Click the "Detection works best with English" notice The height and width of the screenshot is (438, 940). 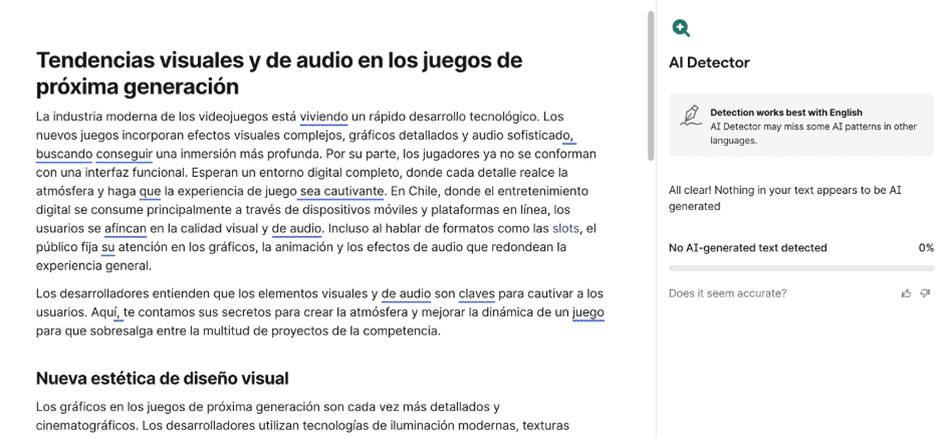786,112
